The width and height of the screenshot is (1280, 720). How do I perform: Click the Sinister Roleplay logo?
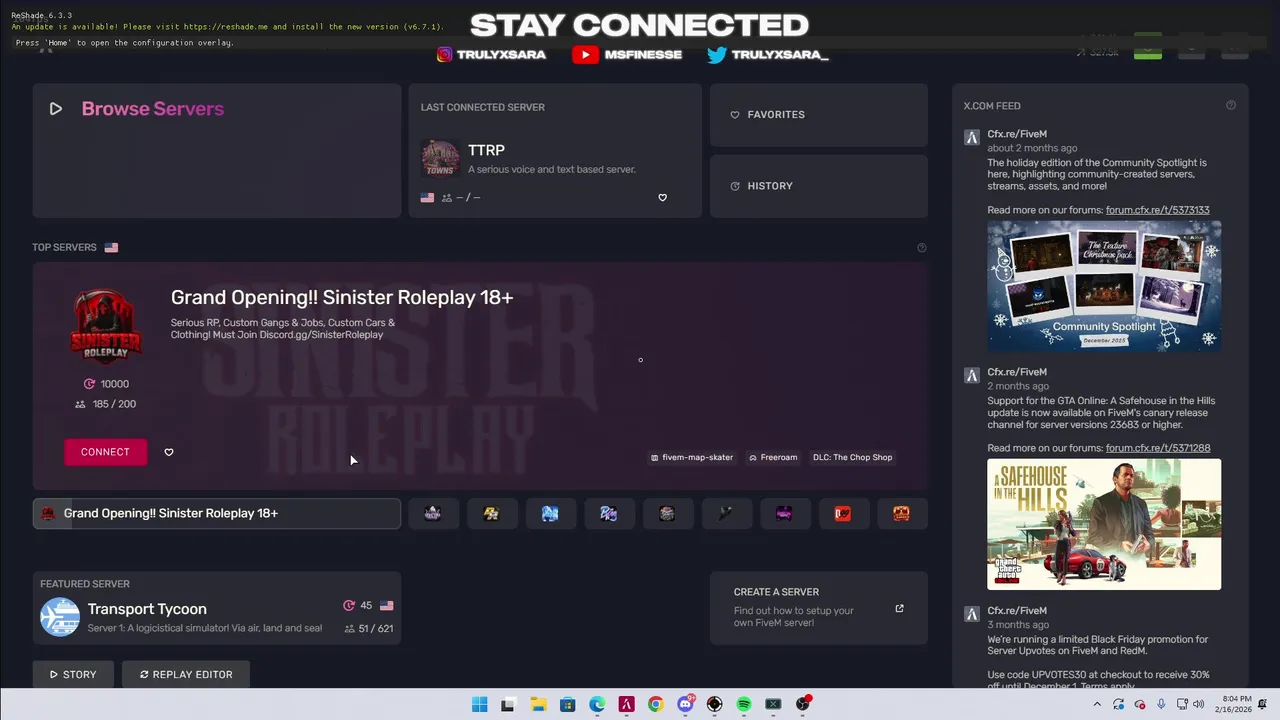click(105, 327)
